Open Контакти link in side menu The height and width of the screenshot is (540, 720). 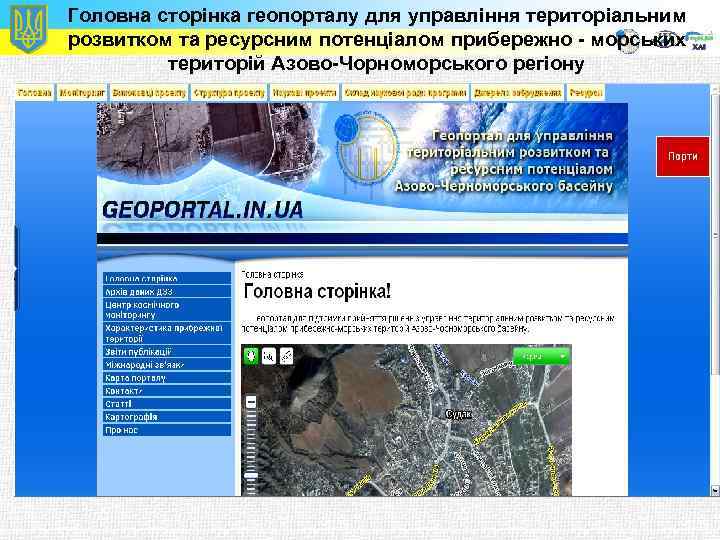coord(167,391)
